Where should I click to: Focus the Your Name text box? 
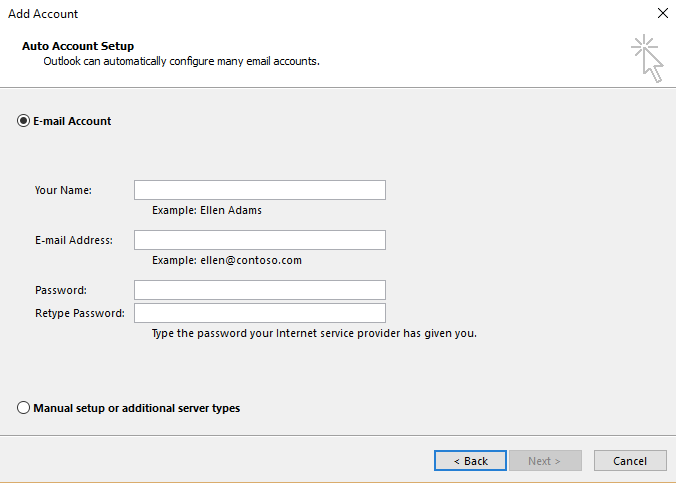click(x=260, y=190)
